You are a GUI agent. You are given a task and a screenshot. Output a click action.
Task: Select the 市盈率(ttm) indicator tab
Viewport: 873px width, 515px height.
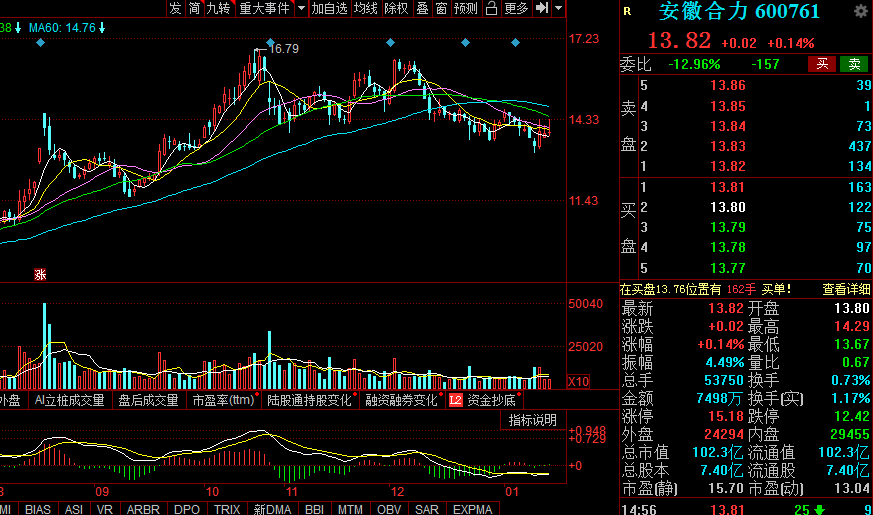223,400
